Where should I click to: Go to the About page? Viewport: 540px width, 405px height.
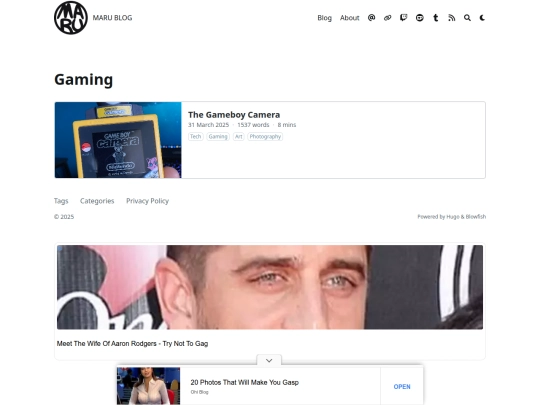[350, 18]
